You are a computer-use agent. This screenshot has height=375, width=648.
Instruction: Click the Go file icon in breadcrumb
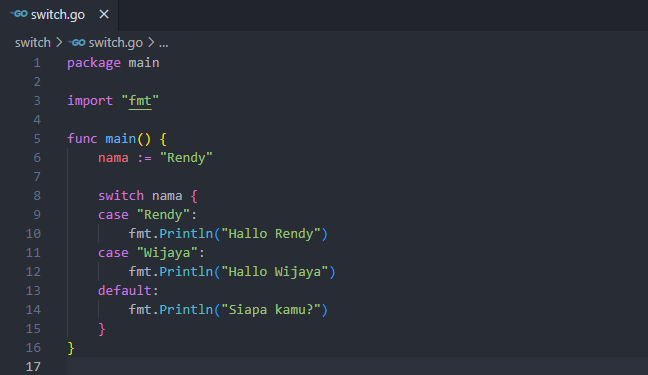pyautogui.click(x=77, y=42)
